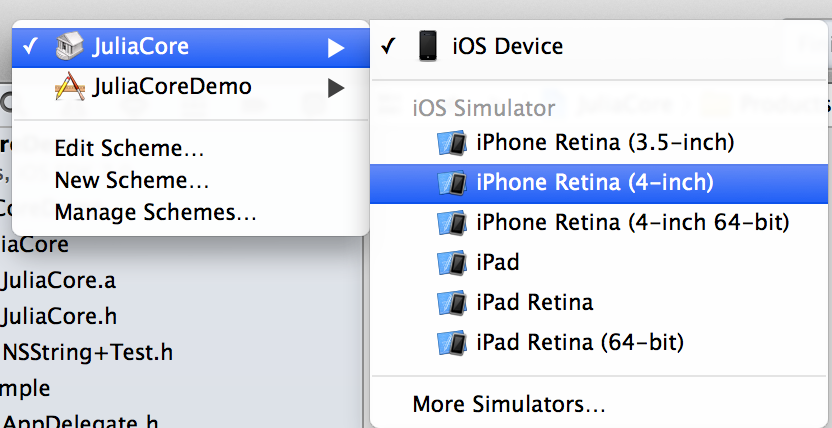Click the iPad Retina (64-bit) simulator icon
Image resolution: width=832 pixels, height=428 pixels.
452,342
